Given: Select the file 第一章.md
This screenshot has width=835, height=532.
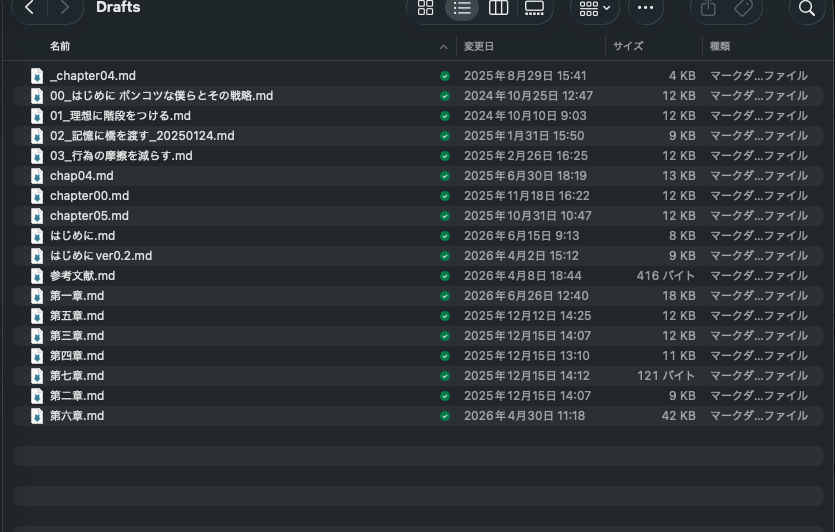Looking at the screenshot, I should 77,296.
